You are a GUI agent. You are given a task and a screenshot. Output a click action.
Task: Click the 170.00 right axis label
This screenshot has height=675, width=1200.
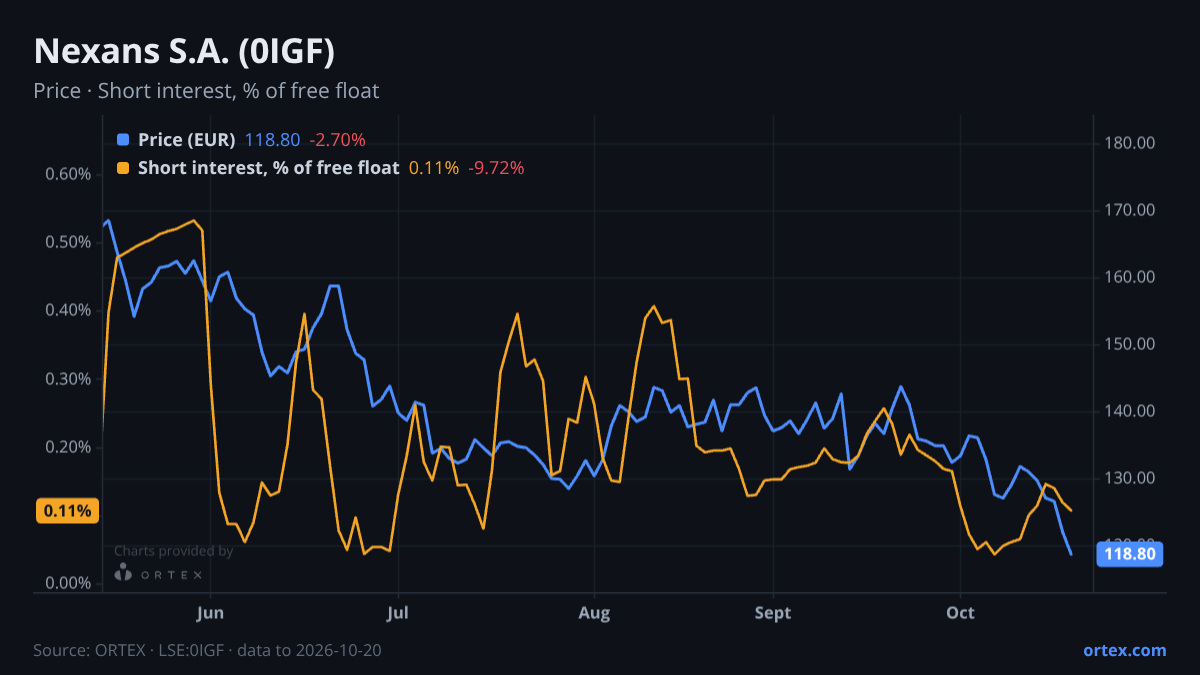pos(1130,210)
